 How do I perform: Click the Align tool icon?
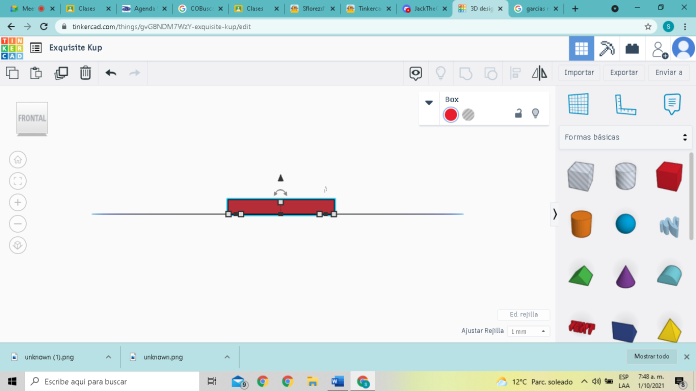click(515, 73)
